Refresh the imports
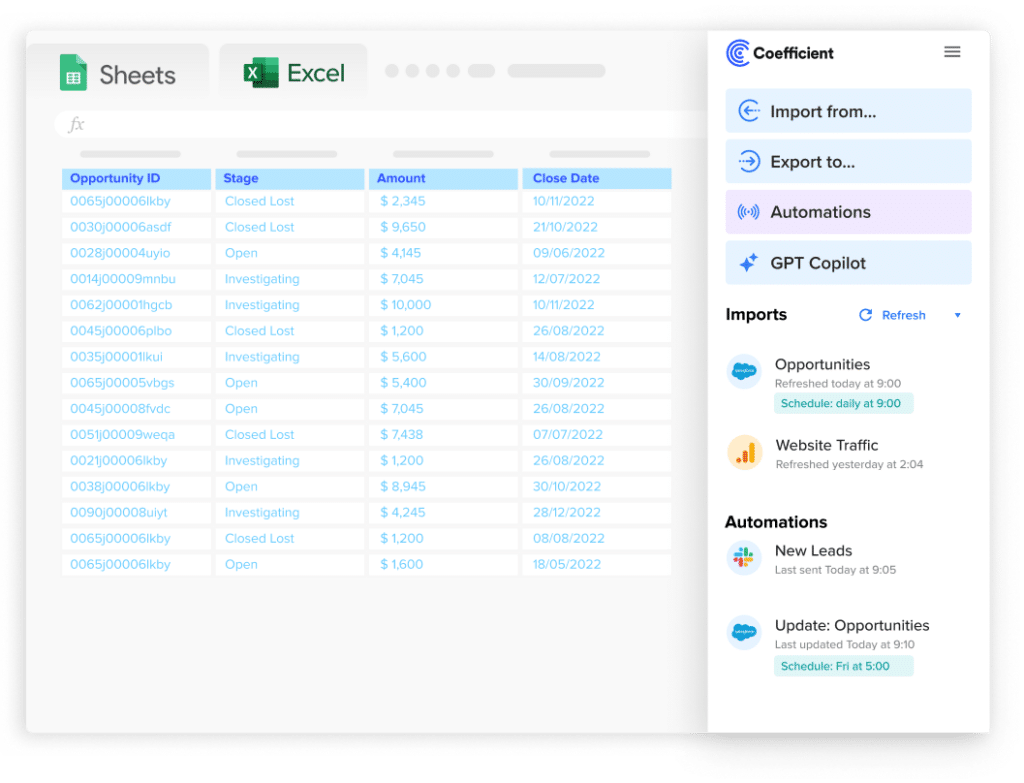The width and height of the screenshot is (1024, 783). pyautogui.click(x=892, y=315)
